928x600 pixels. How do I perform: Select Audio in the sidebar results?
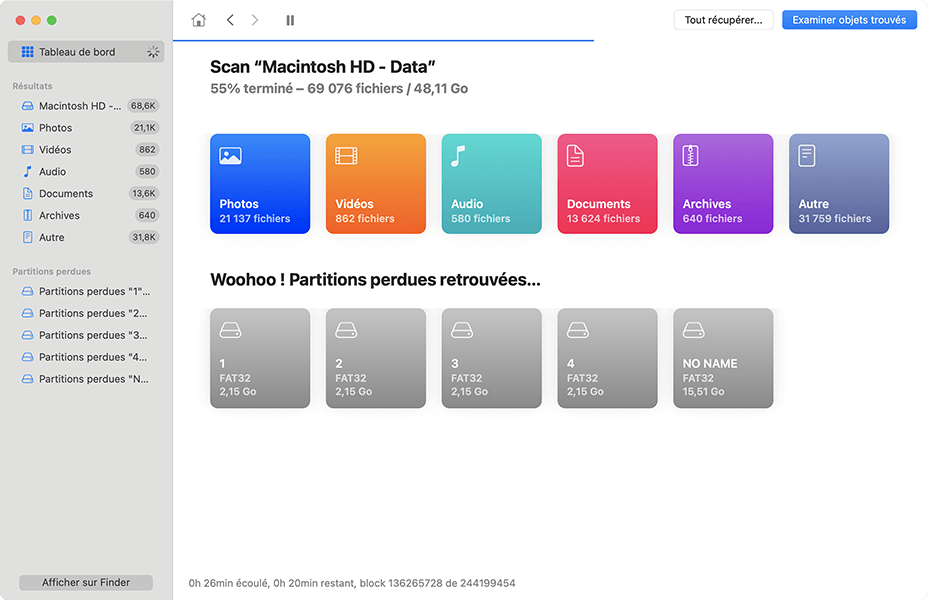[86, 172]
